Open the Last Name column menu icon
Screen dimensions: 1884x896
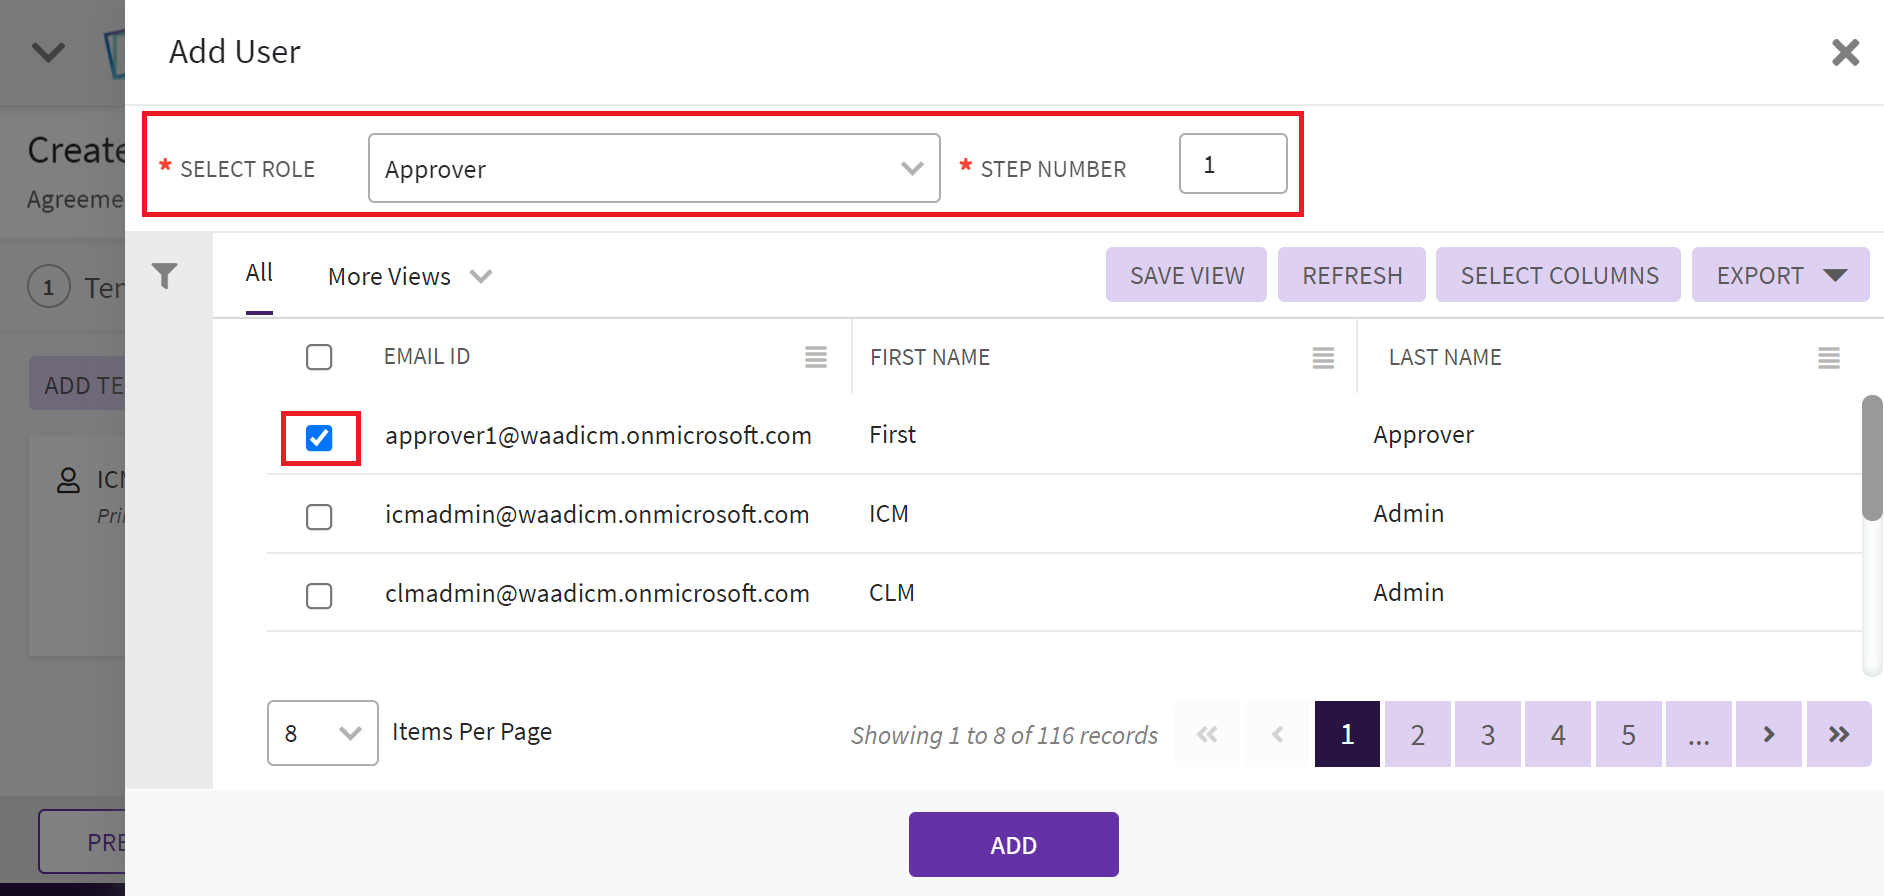click(1828, 358)
